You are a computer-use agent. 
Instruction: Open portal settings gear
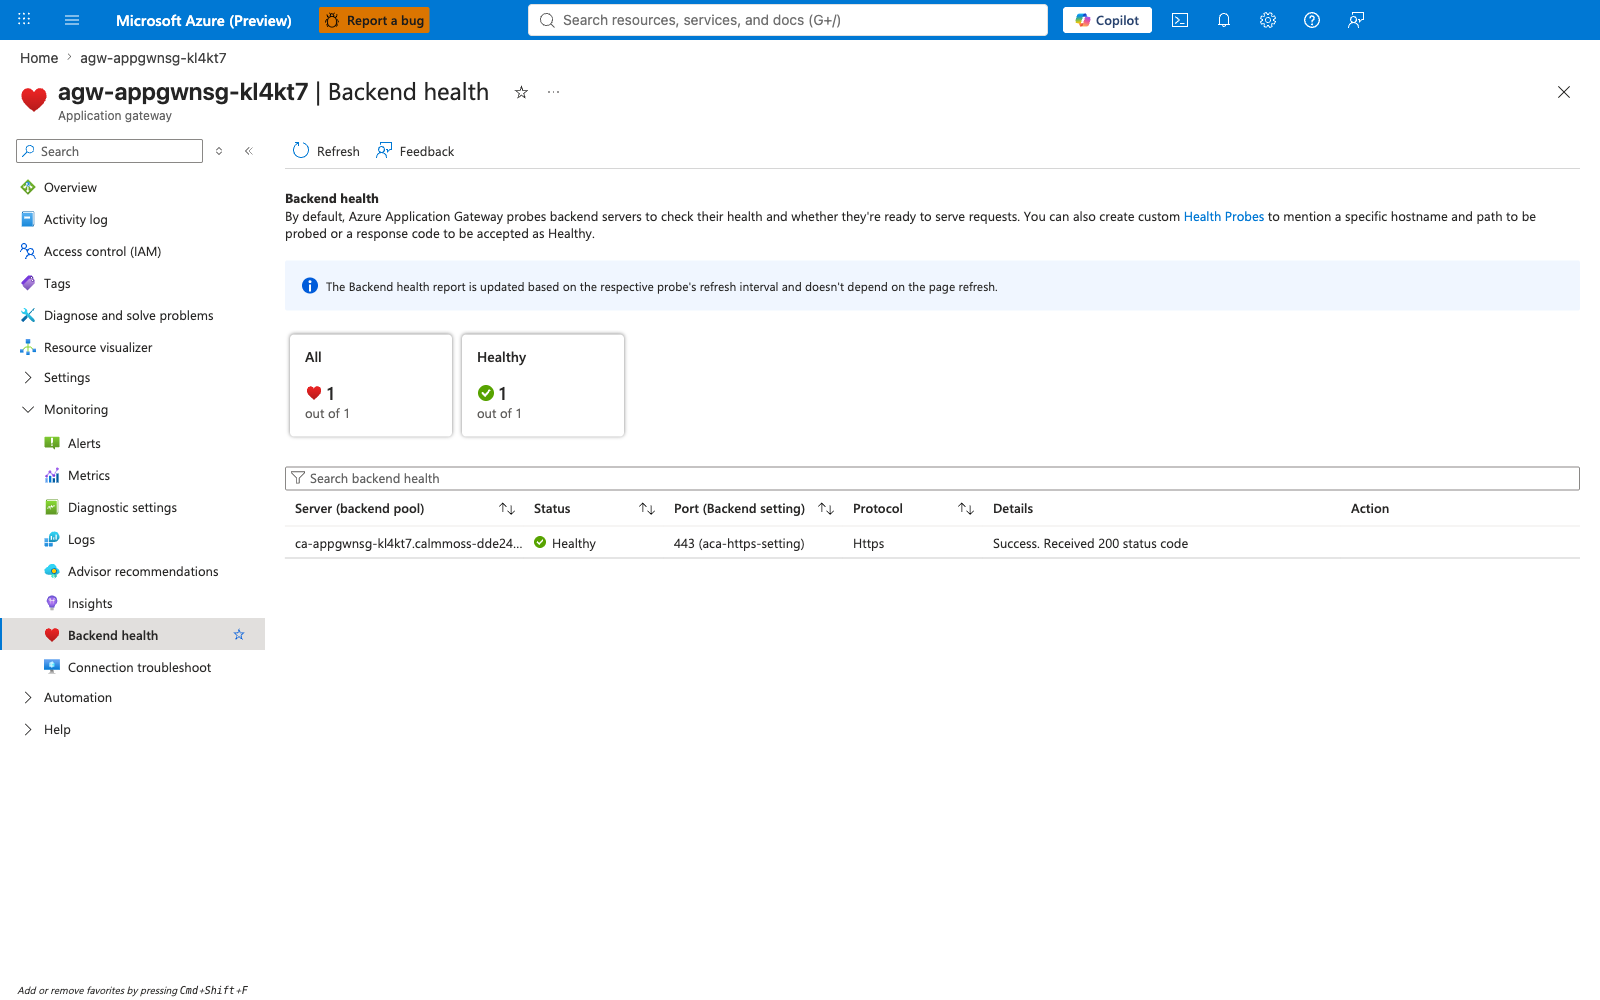[x=1268, y=20]
